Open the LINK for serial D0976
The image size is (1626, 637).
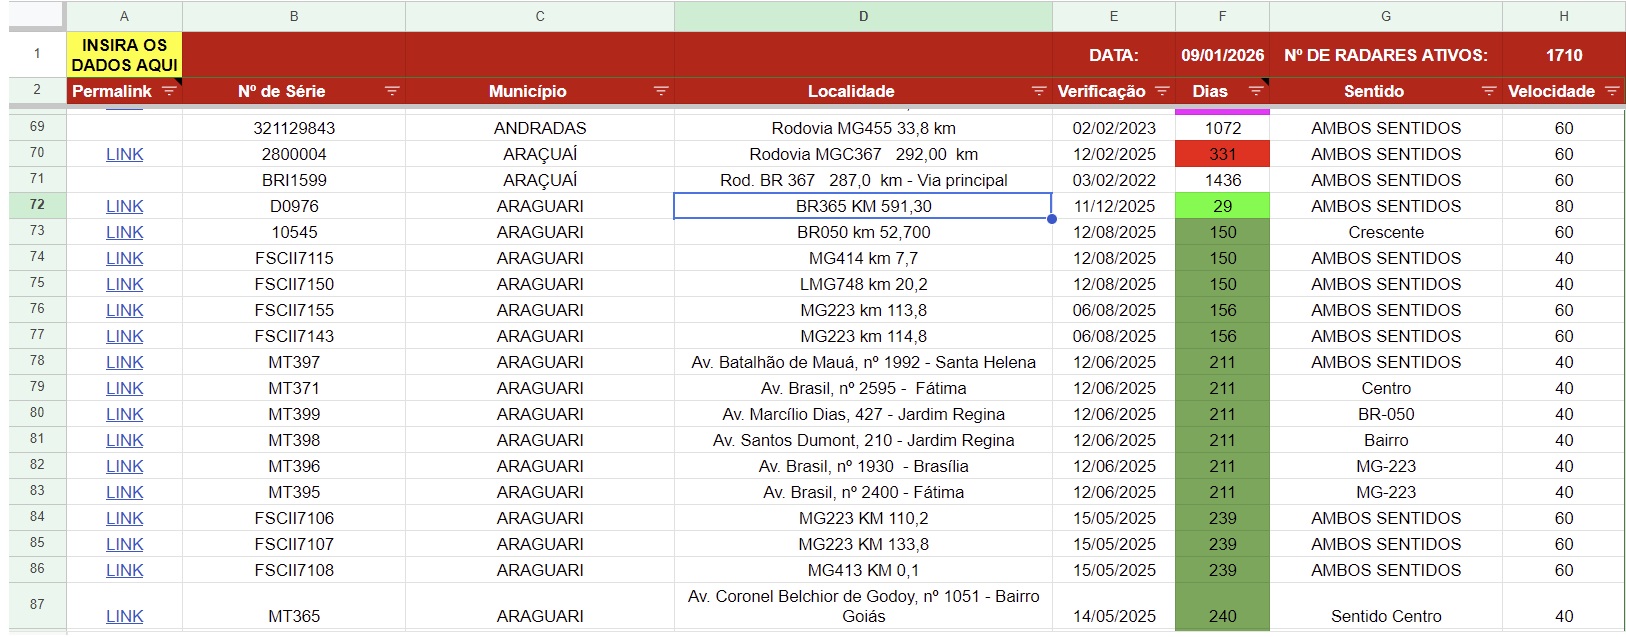[124, 206]
